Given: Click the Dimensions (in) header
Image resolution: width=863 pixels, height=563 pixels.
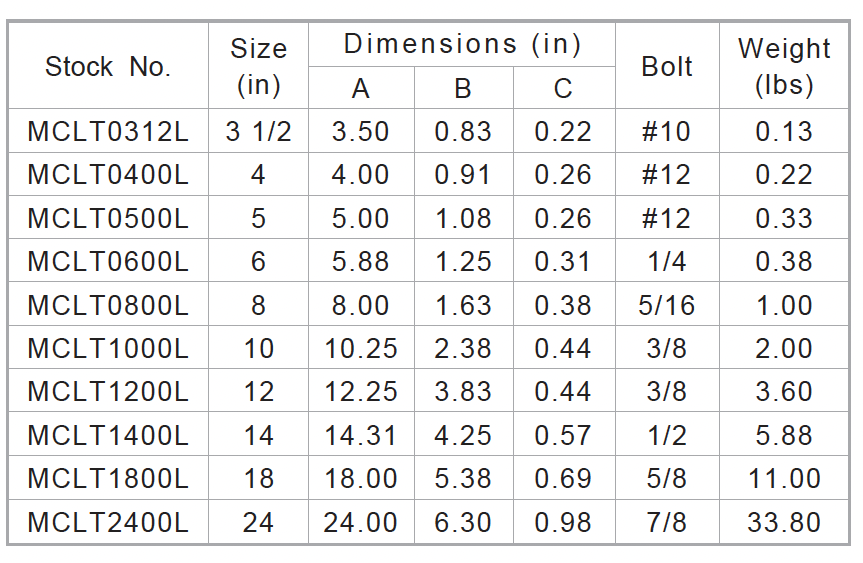Looking at the screenshot, I should (x=462, y=44).
